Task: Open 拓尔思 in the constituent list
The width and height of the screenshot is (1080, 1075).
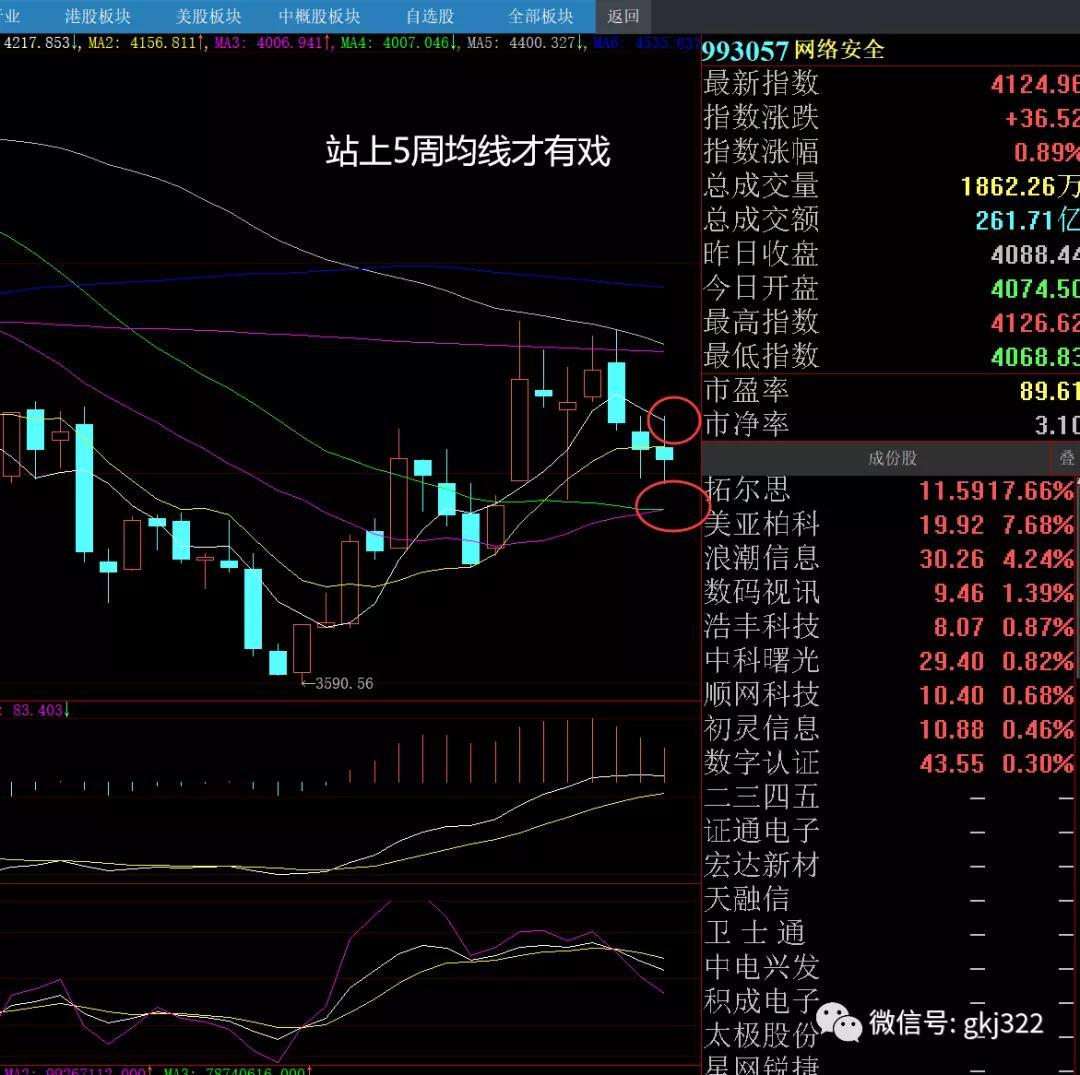Action: tap(747, 490)
